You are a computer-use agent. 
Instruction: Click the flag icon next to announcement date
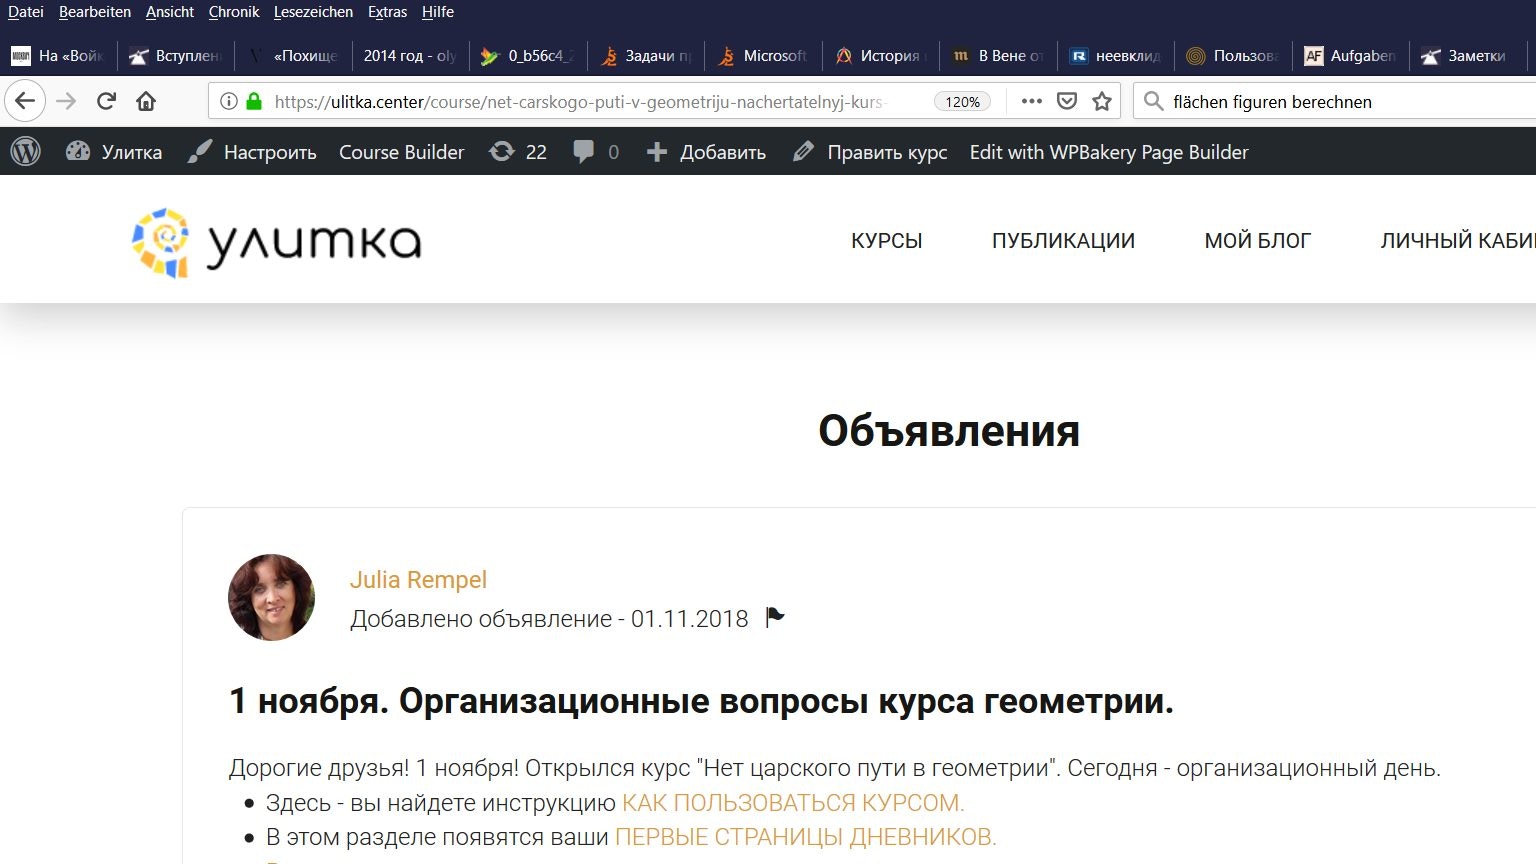(x=775, y=618)
